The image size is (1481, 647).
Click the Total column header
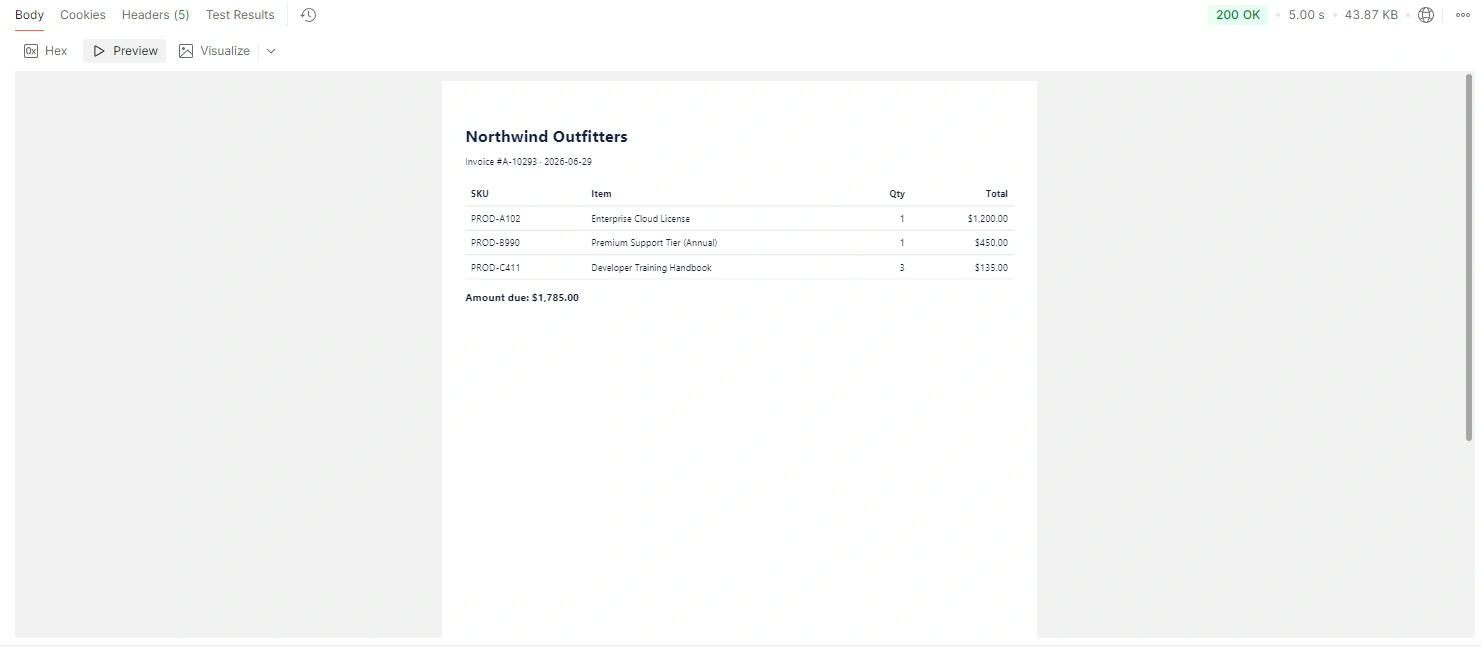point(996,194)
